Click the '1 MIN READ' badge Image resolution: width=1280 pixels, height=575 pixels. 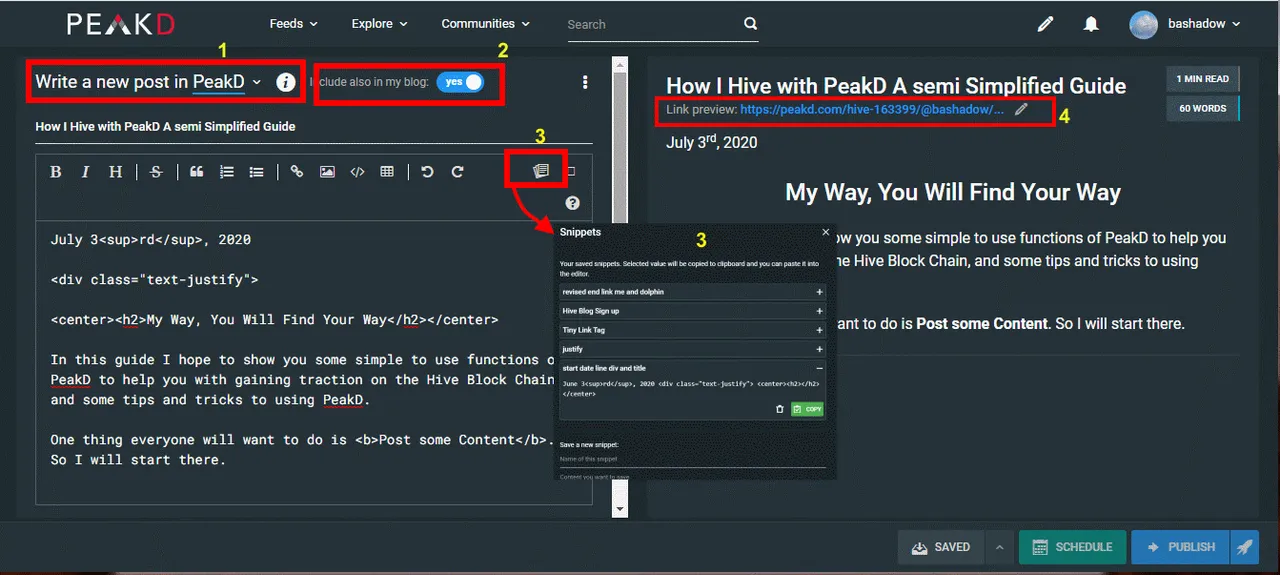click(x=1203, y=79)
